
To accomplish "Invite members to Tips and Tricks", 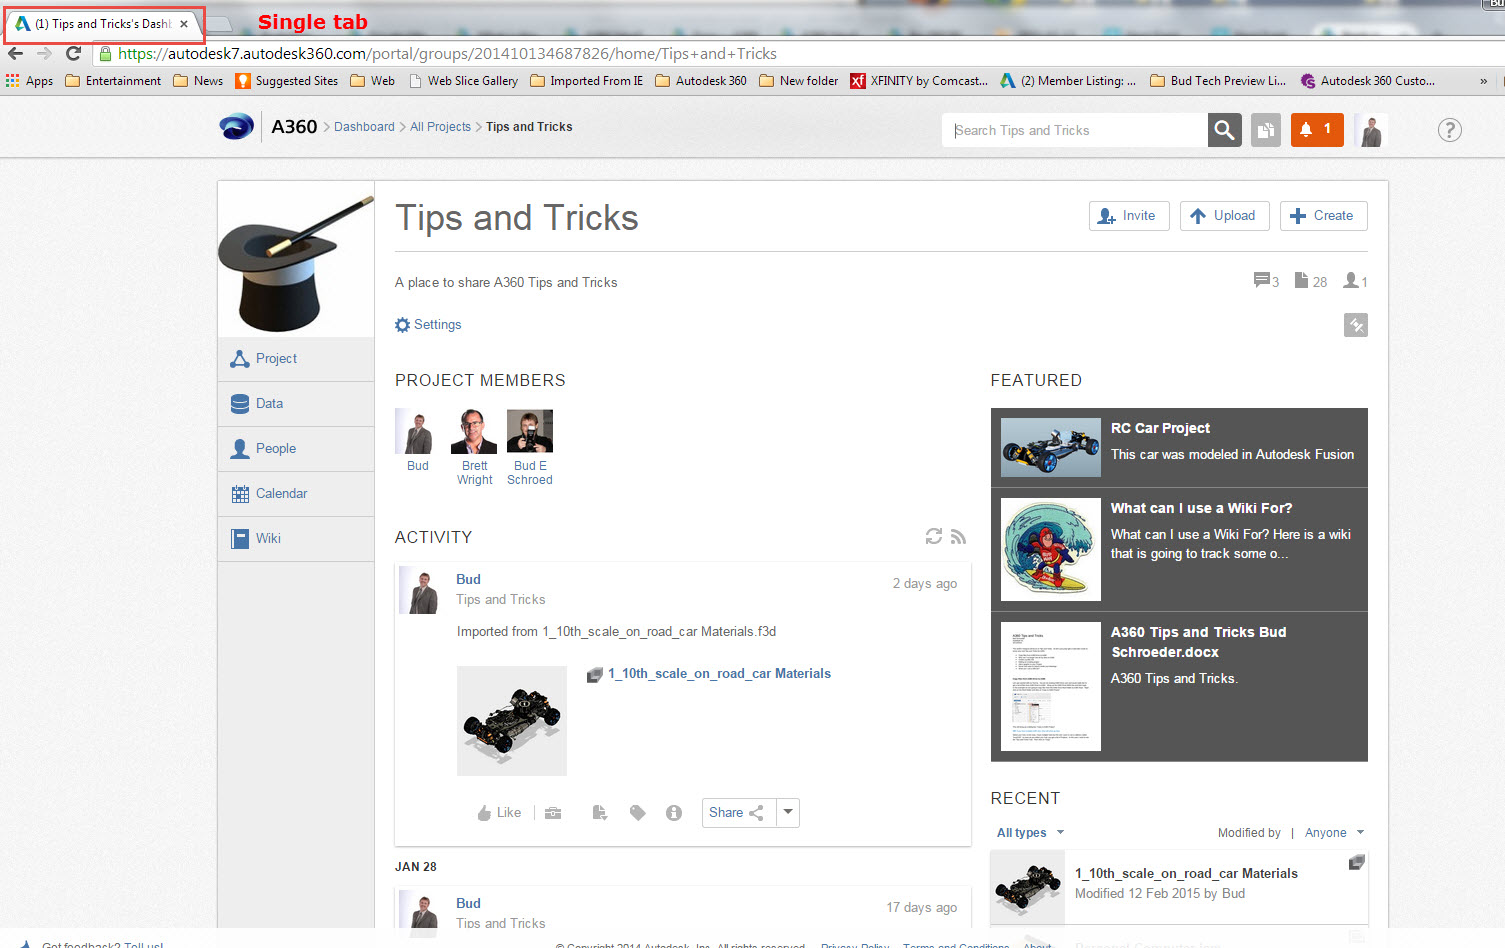I will point(1128,215).
